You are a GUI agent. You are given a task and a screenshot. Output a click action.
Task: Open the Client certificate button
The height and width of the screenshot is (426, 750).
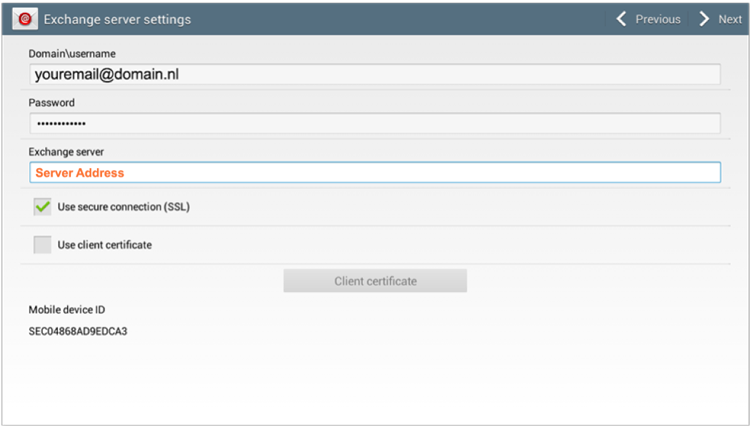point(375,281)
